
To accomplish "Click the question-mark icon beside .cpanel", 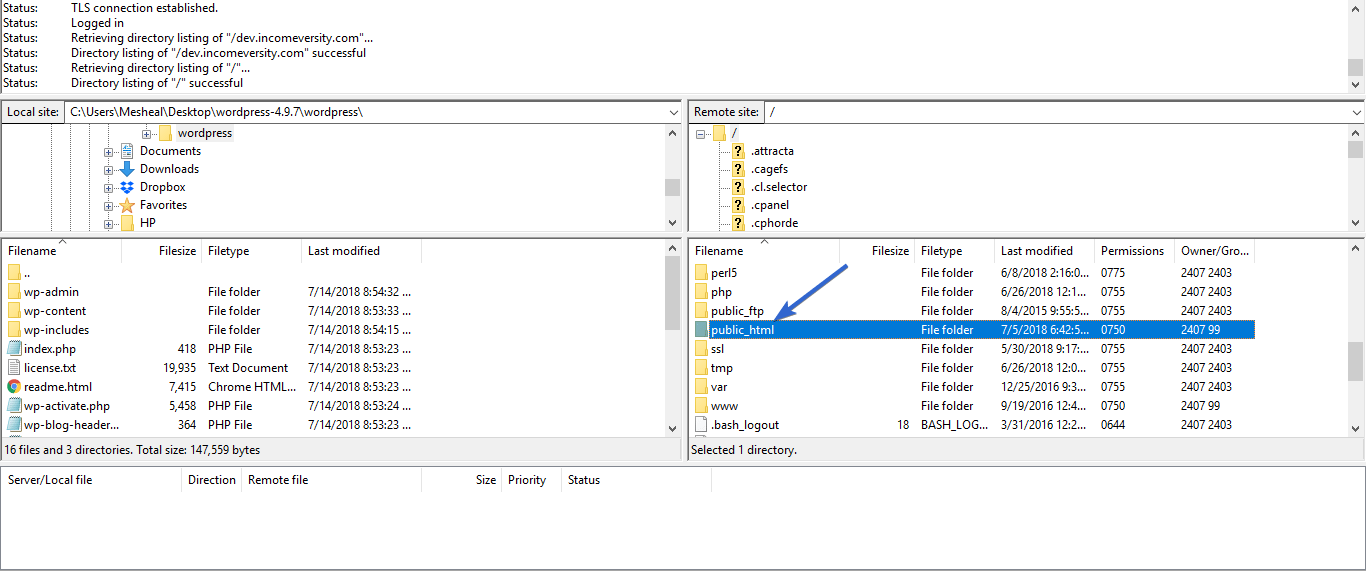I will [x=738, y=205].
